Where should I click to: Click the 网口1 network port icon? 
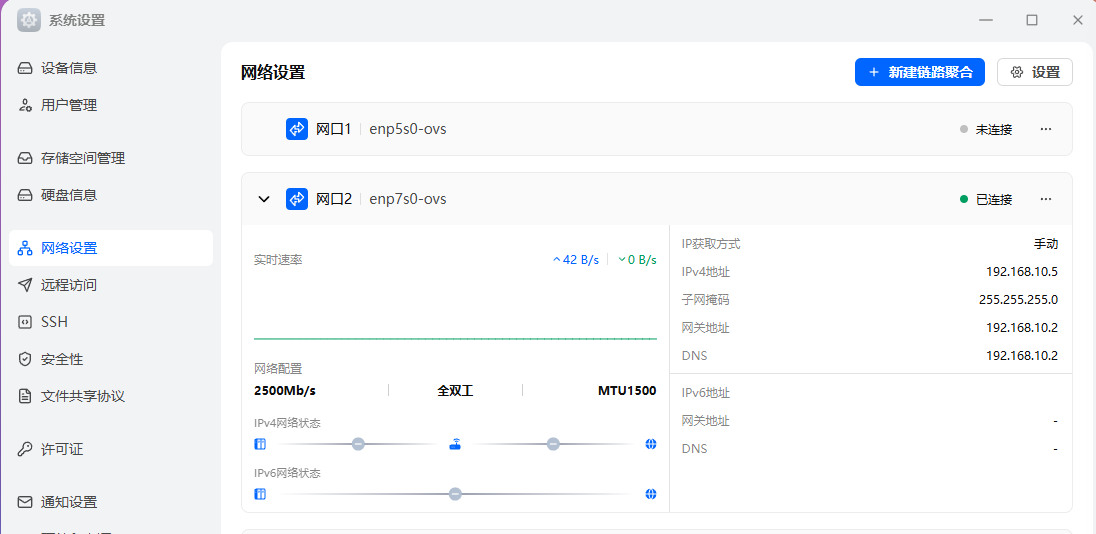pyautogui.click(x=297, y=129)
